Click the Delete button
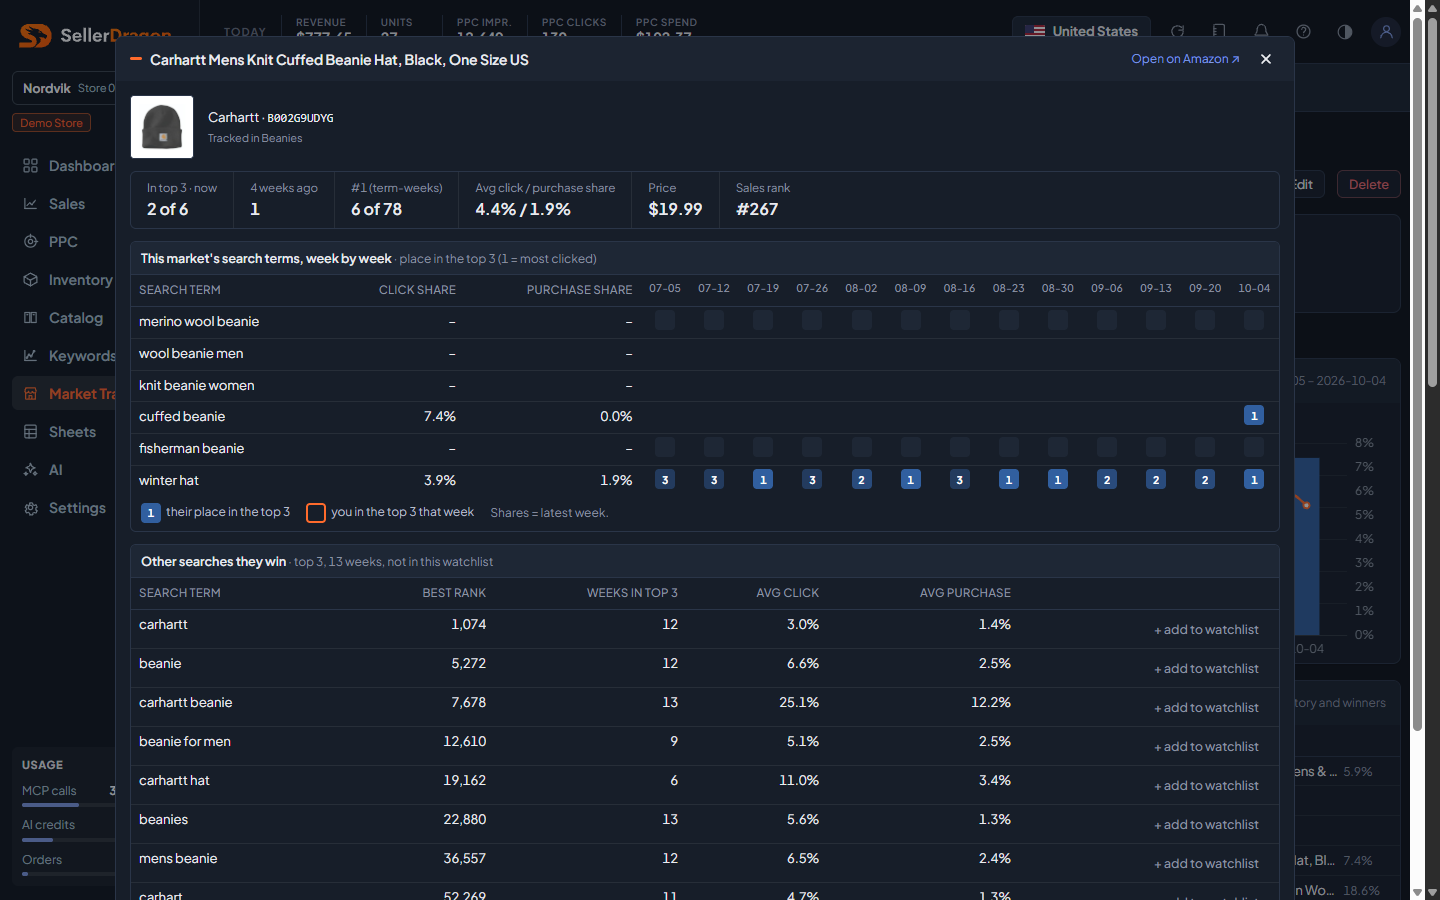1440x900 pixels. coord(1368,184)
